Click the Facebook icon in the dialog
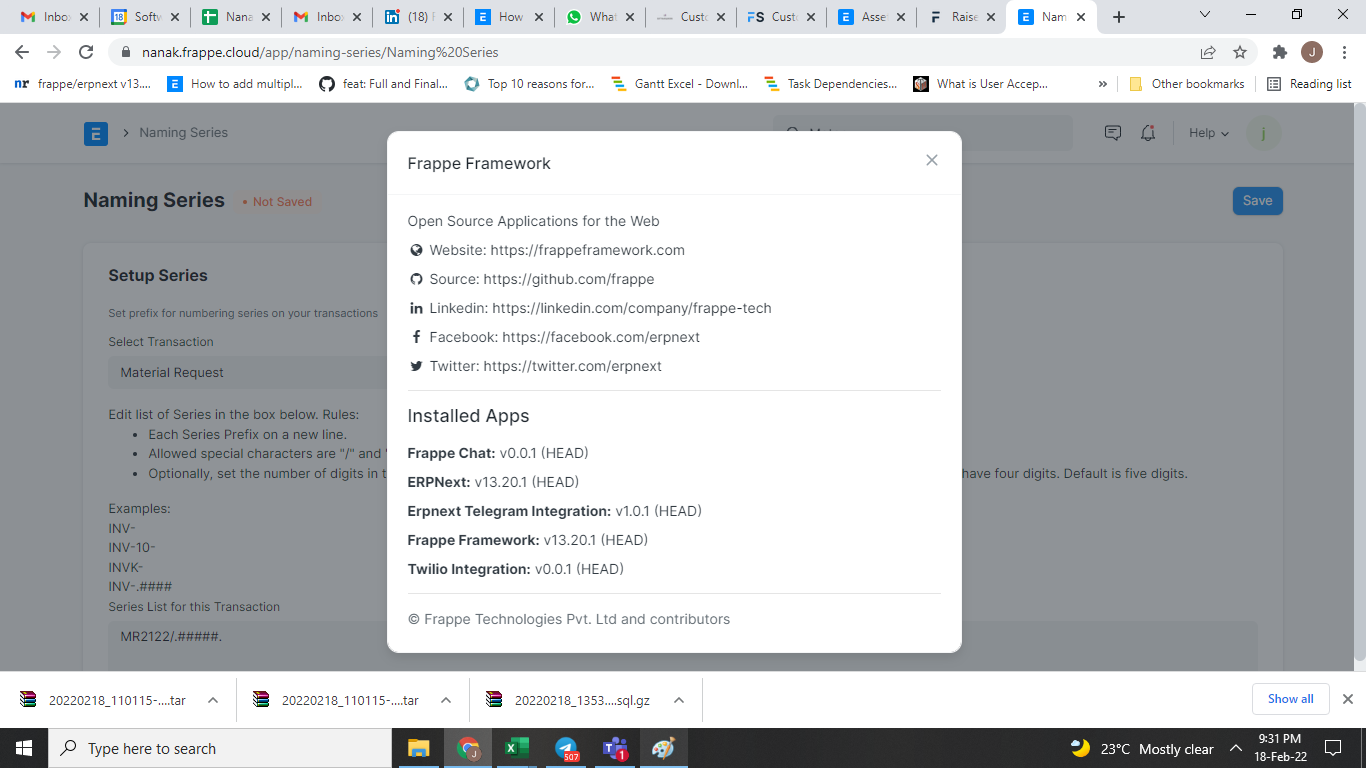The height and width of the screenshot is (768, 1366). coord(416,337)
